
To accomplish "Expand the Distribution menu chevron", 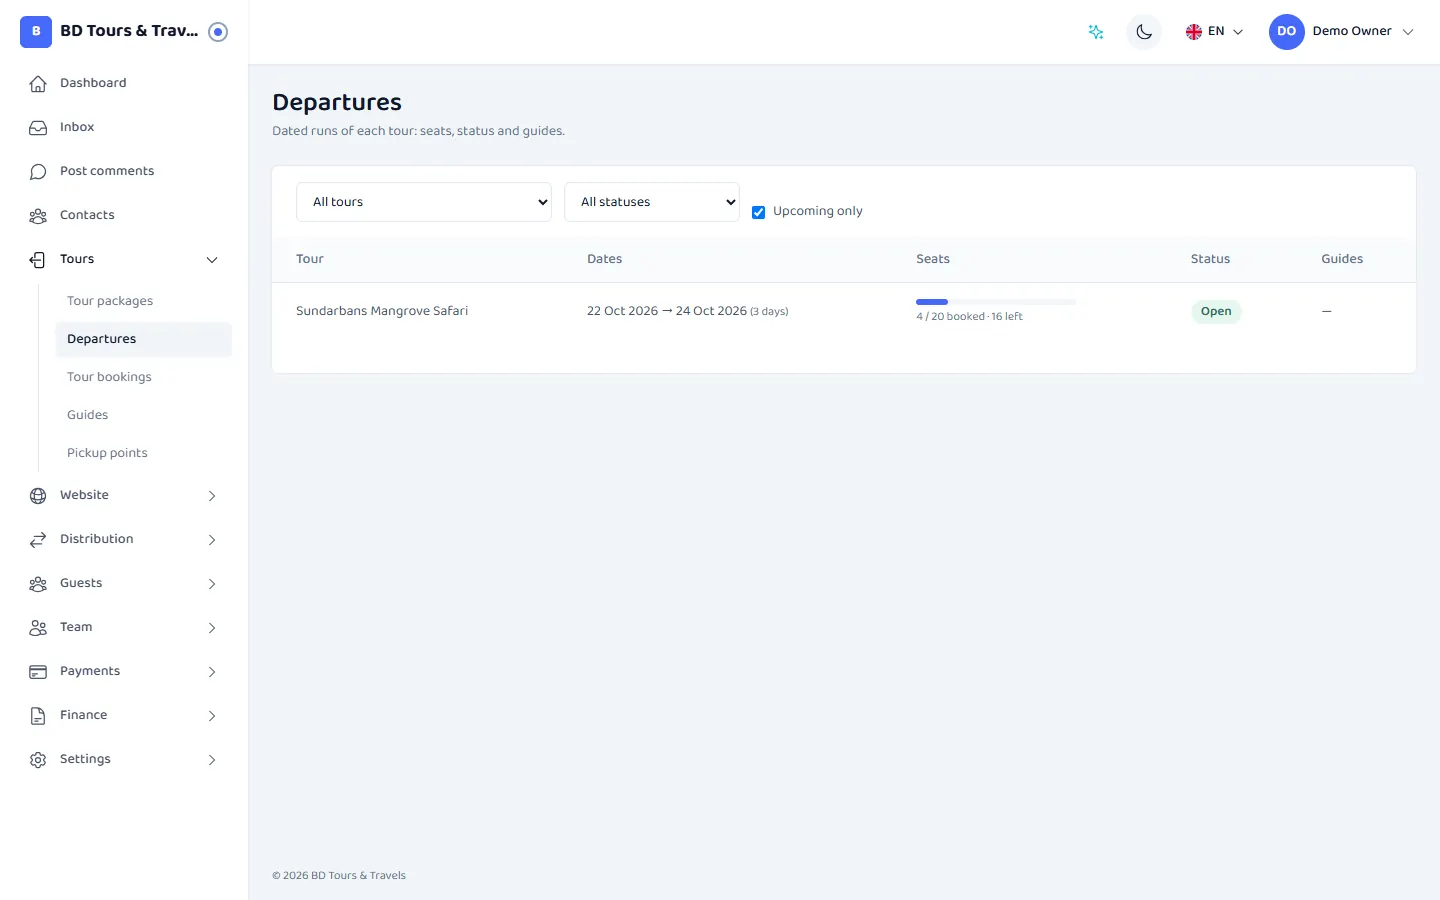I will tap(212, 540).
